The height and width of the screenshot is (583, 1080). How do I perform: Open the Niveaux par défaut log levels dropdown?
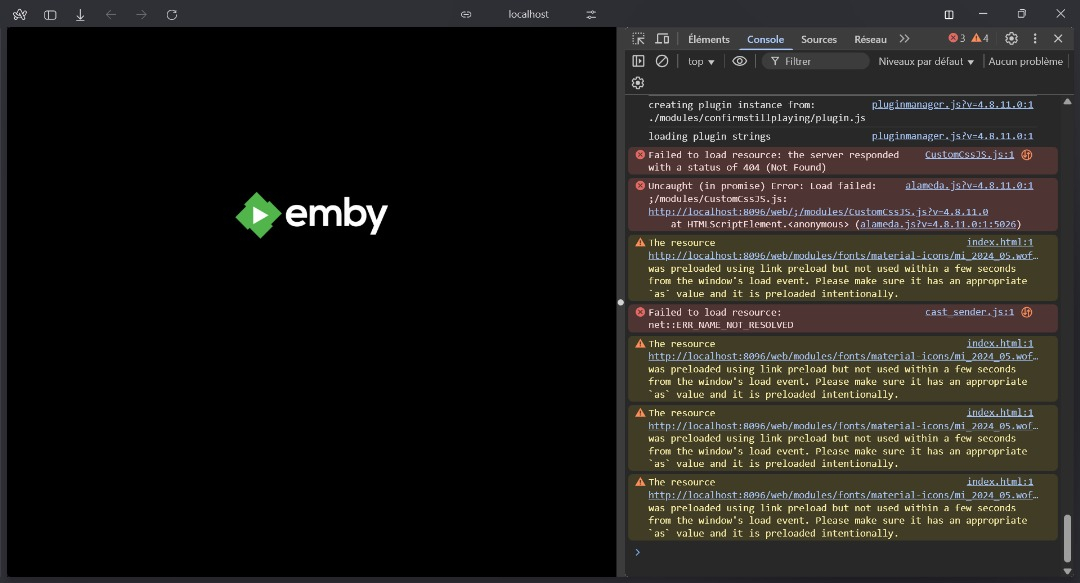(925, 62)
